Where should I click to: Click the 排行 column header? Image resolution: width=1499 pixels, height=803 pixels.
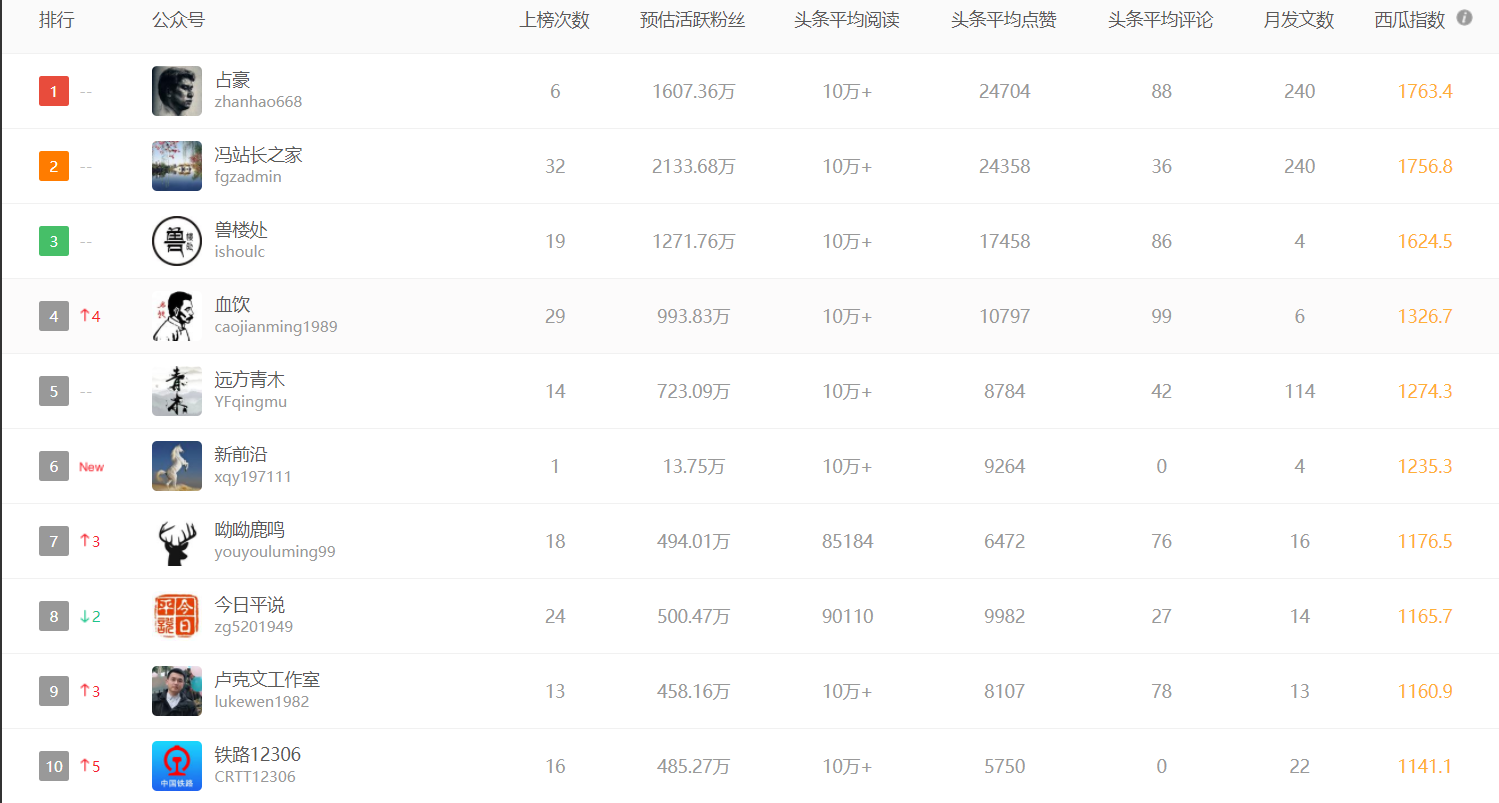[x=56, y=20]
